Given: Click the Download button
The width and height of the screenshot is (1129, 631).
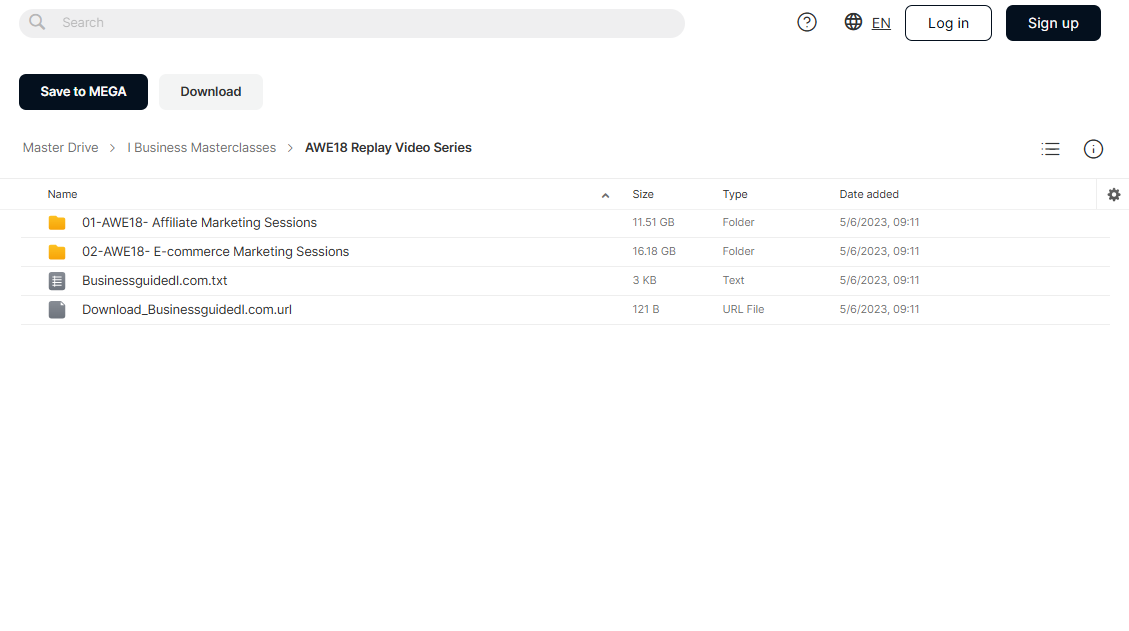Looking at the screenshot, I should pos(211,91).
